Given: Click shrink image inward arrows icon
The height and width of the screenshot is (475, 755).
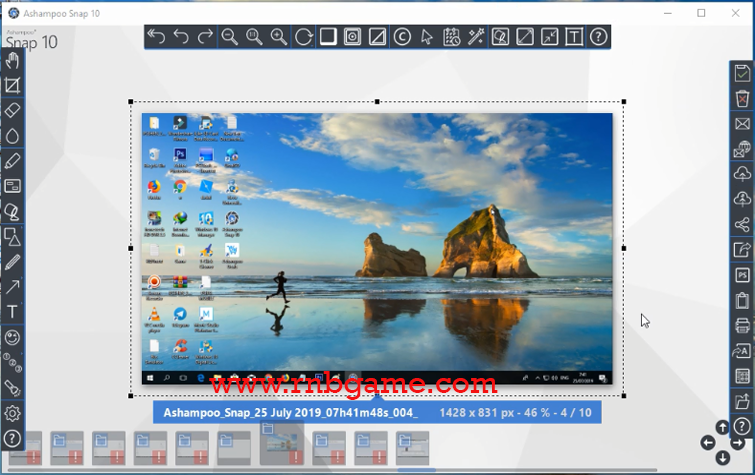Looking at the screenshot, I should pos(549,37).
